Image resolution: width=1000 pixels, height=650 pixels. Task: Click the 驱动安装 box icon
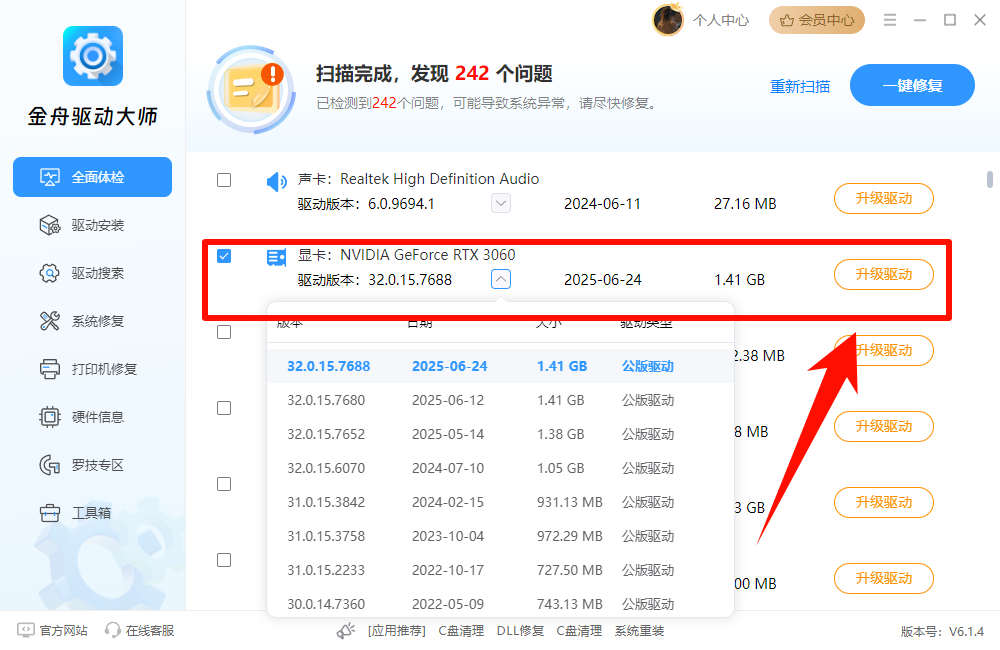(x=50, y=225)
